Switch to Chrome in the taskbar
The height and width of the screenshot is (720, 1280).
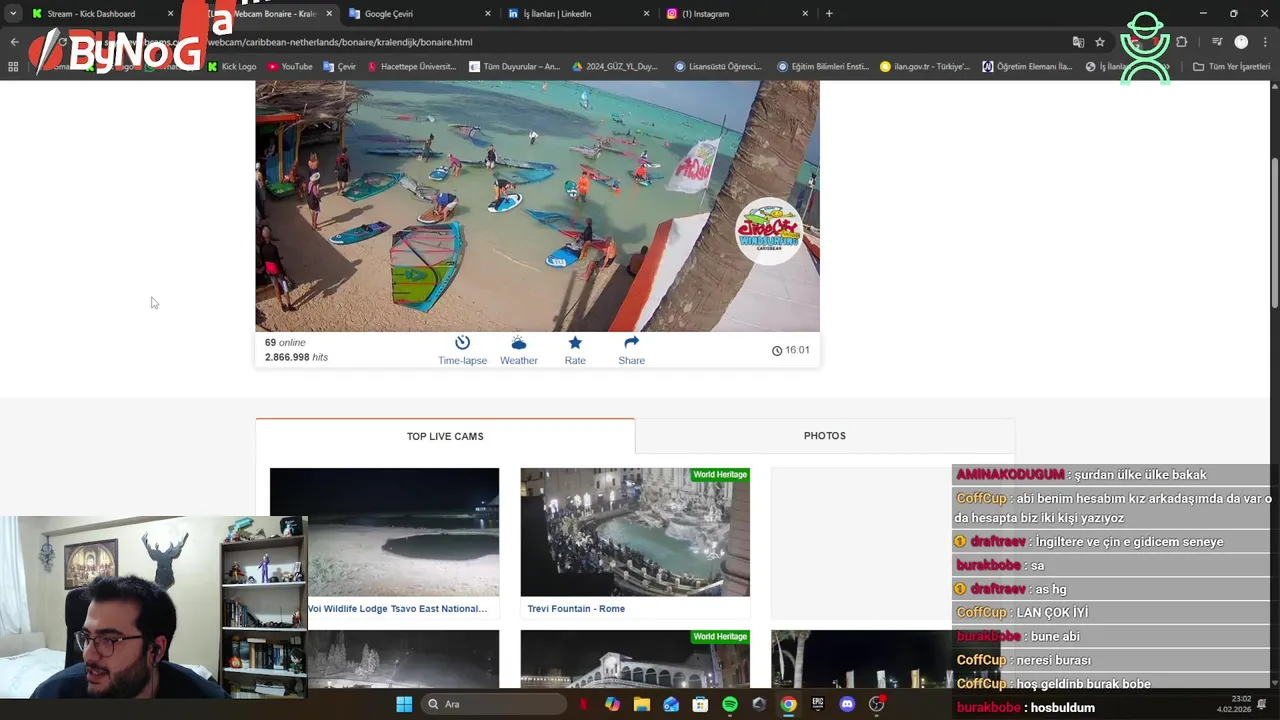(789, 704)
